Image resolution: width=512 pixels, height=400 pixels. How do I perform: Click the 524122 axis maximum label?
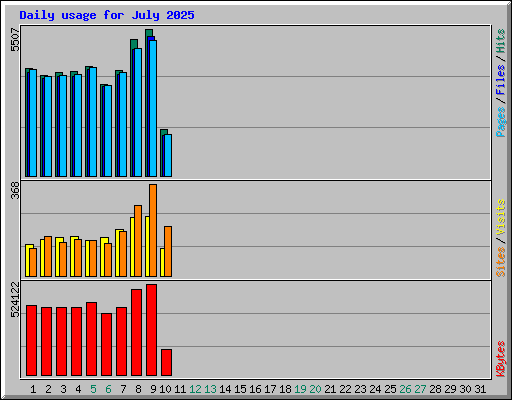tap(15, 300)
